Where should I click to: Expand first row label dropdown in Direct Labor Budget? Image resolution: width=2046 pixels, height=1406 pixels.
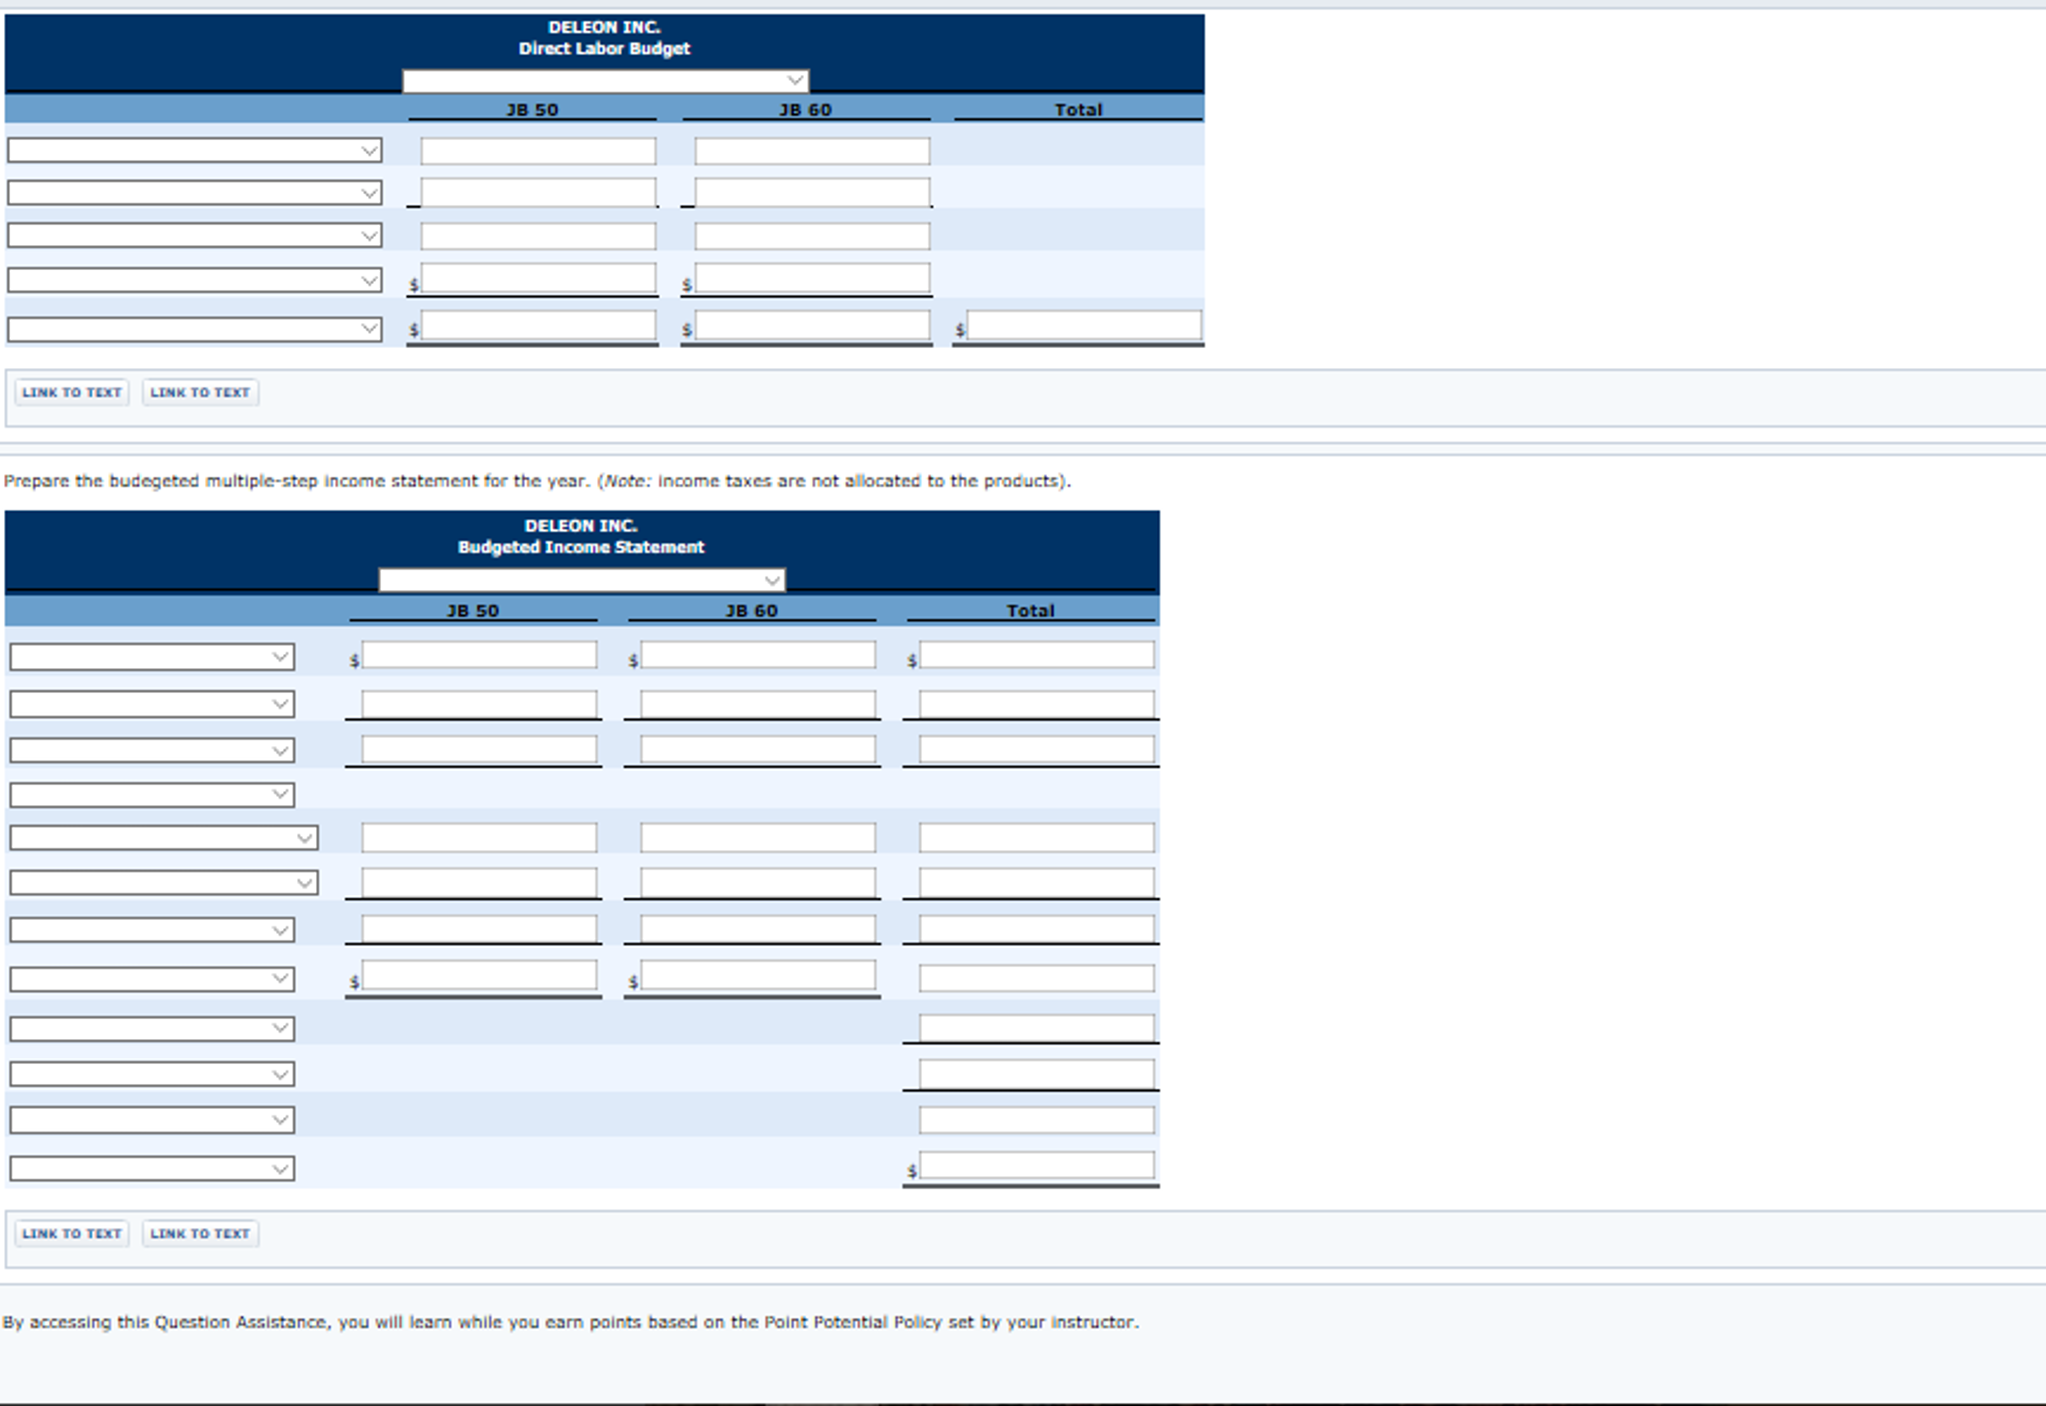pyautogui.click(x=194, y=151)
